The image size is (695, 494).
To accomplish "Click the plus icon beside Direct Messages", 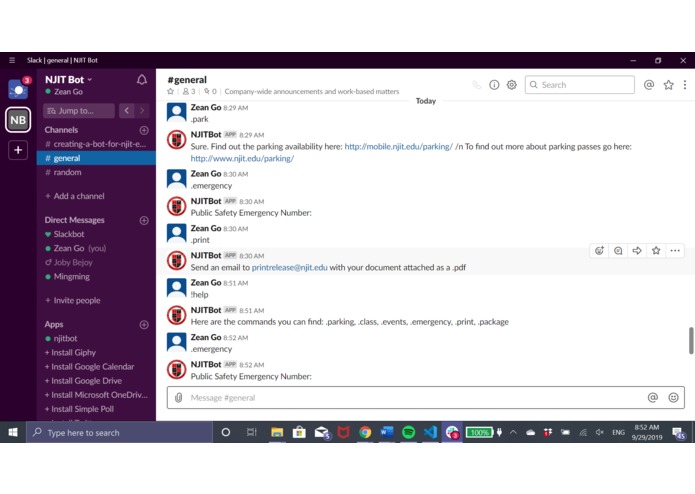I will tap(144, 220).
